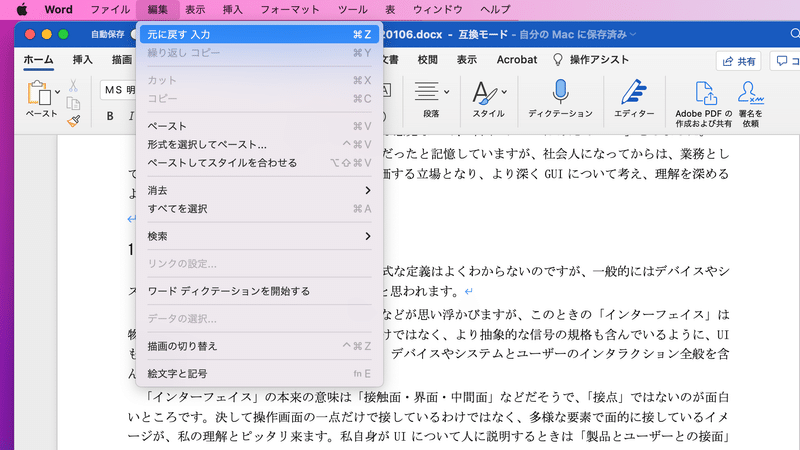This screenshot has height=450, width=800.
Task: Open the 表示 menu in menu bar
Action: (195, 9)
